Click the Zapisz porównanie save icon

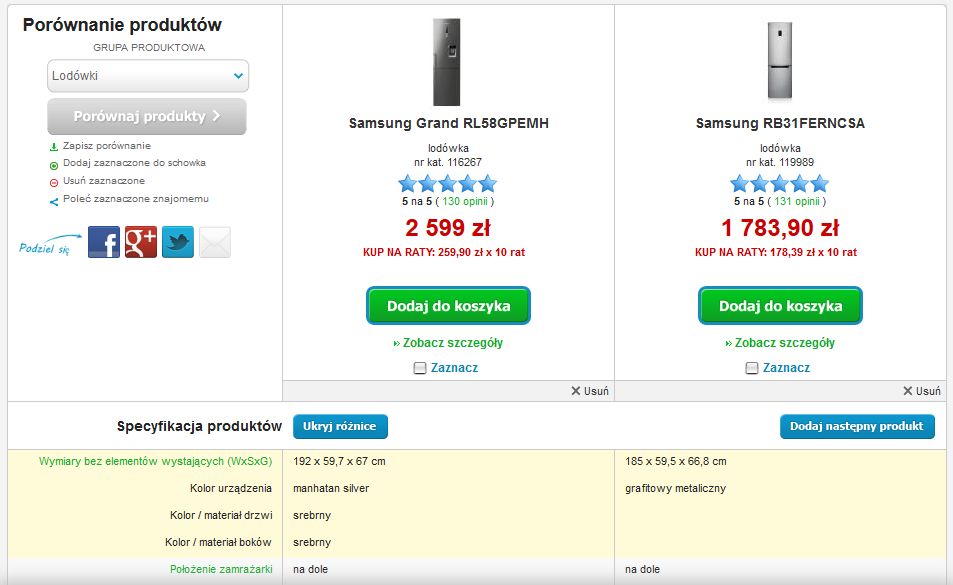click(x=54, y=146)
